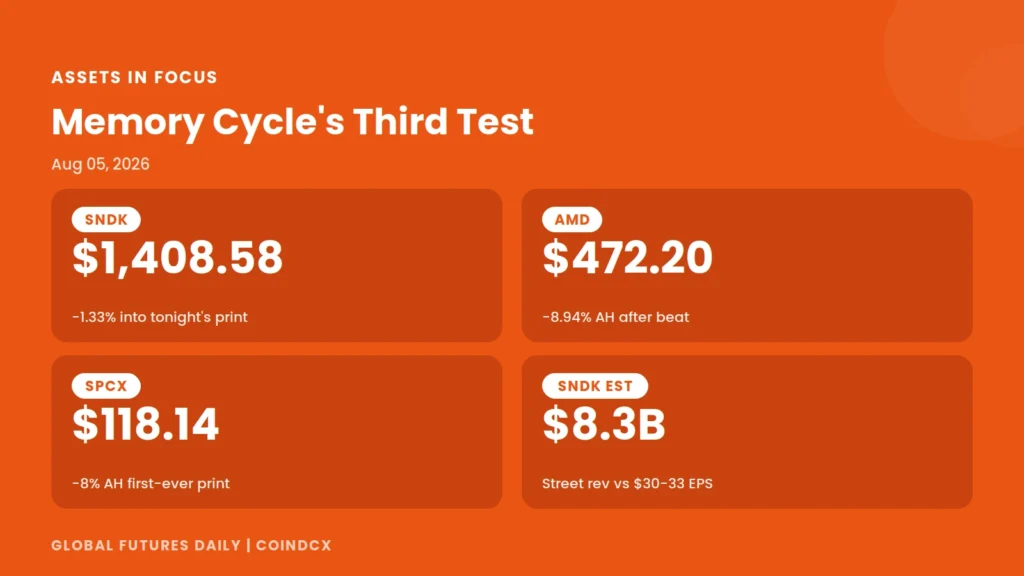1024x576 pixels.
Task: Click the AMD ticker badge
Action: coord(572,219)
